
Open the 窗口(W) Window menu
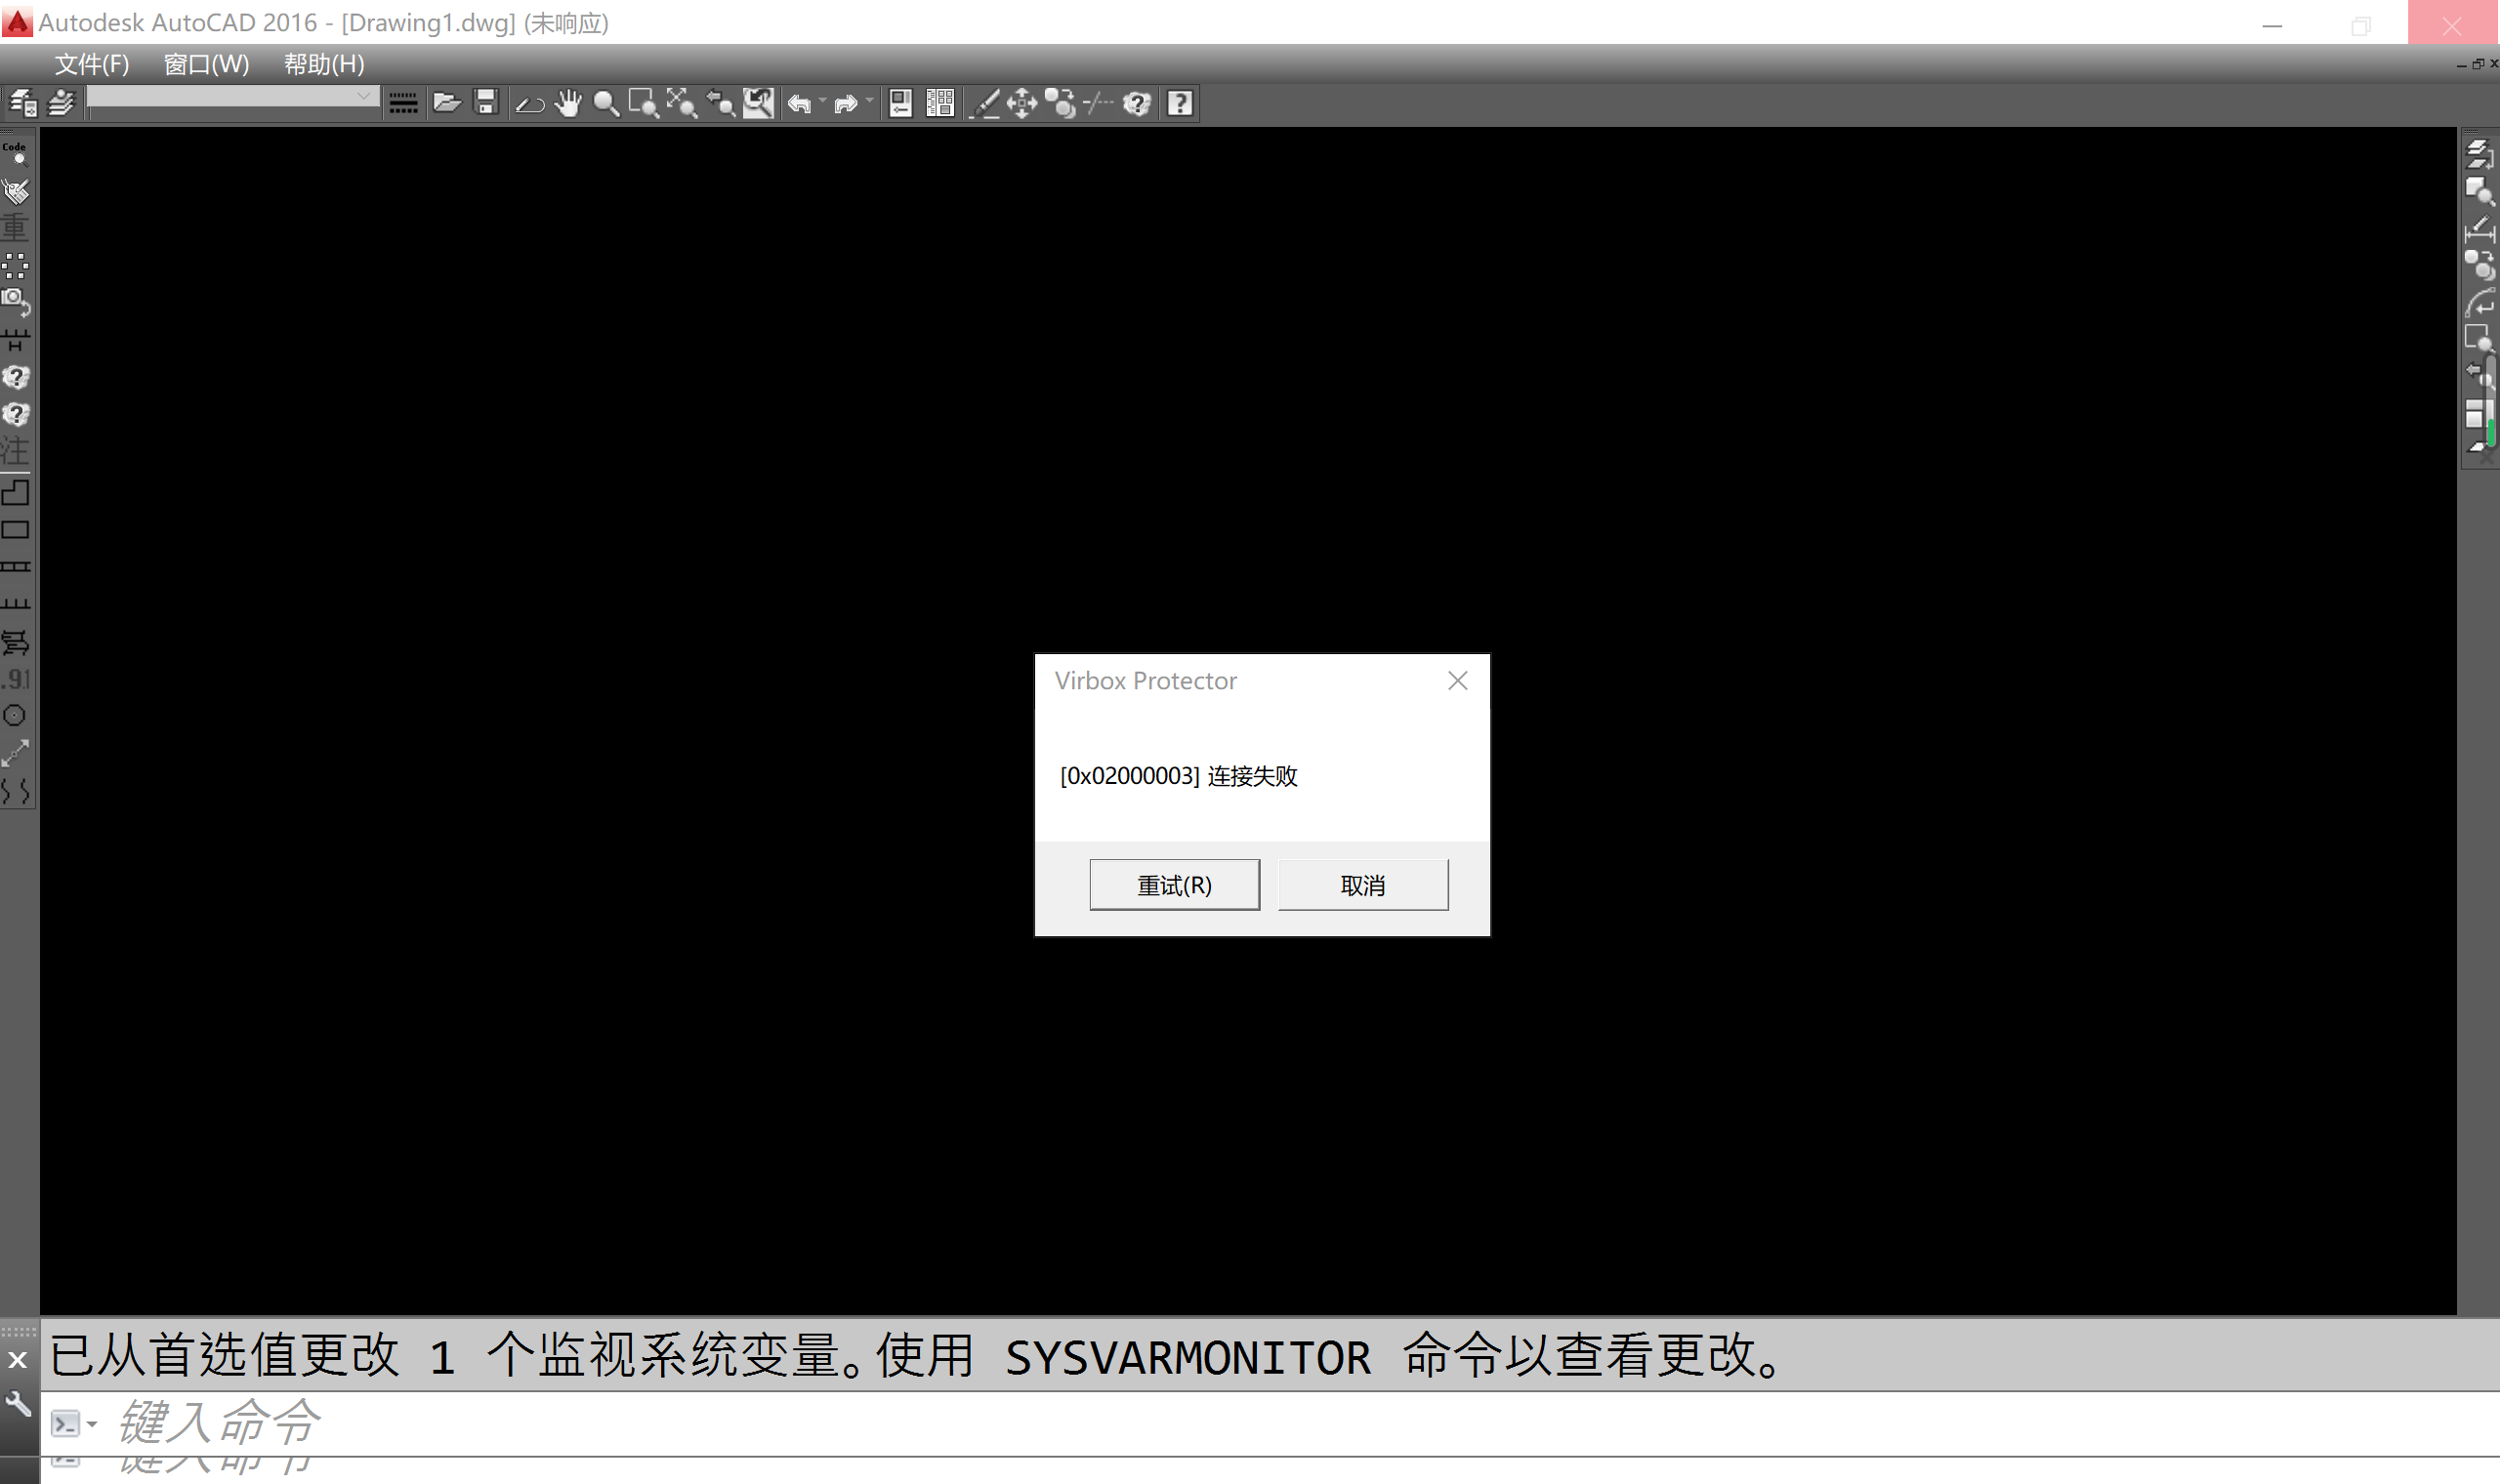click(206, 64)
